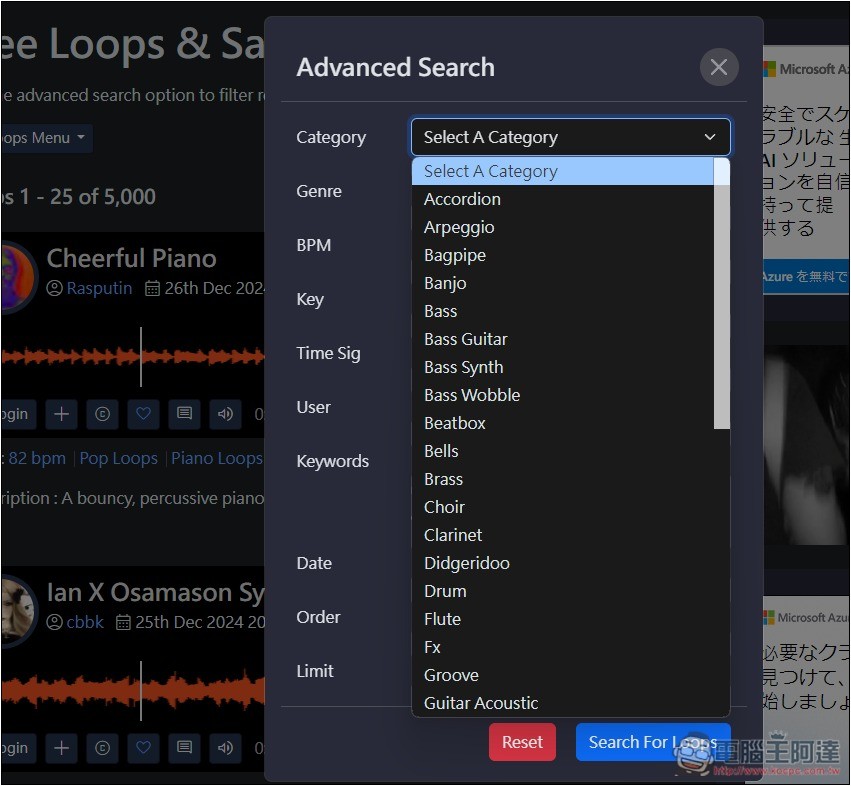Click Search For Loops button
Screen dimensions: 851x786
click(x=653, y=742)
